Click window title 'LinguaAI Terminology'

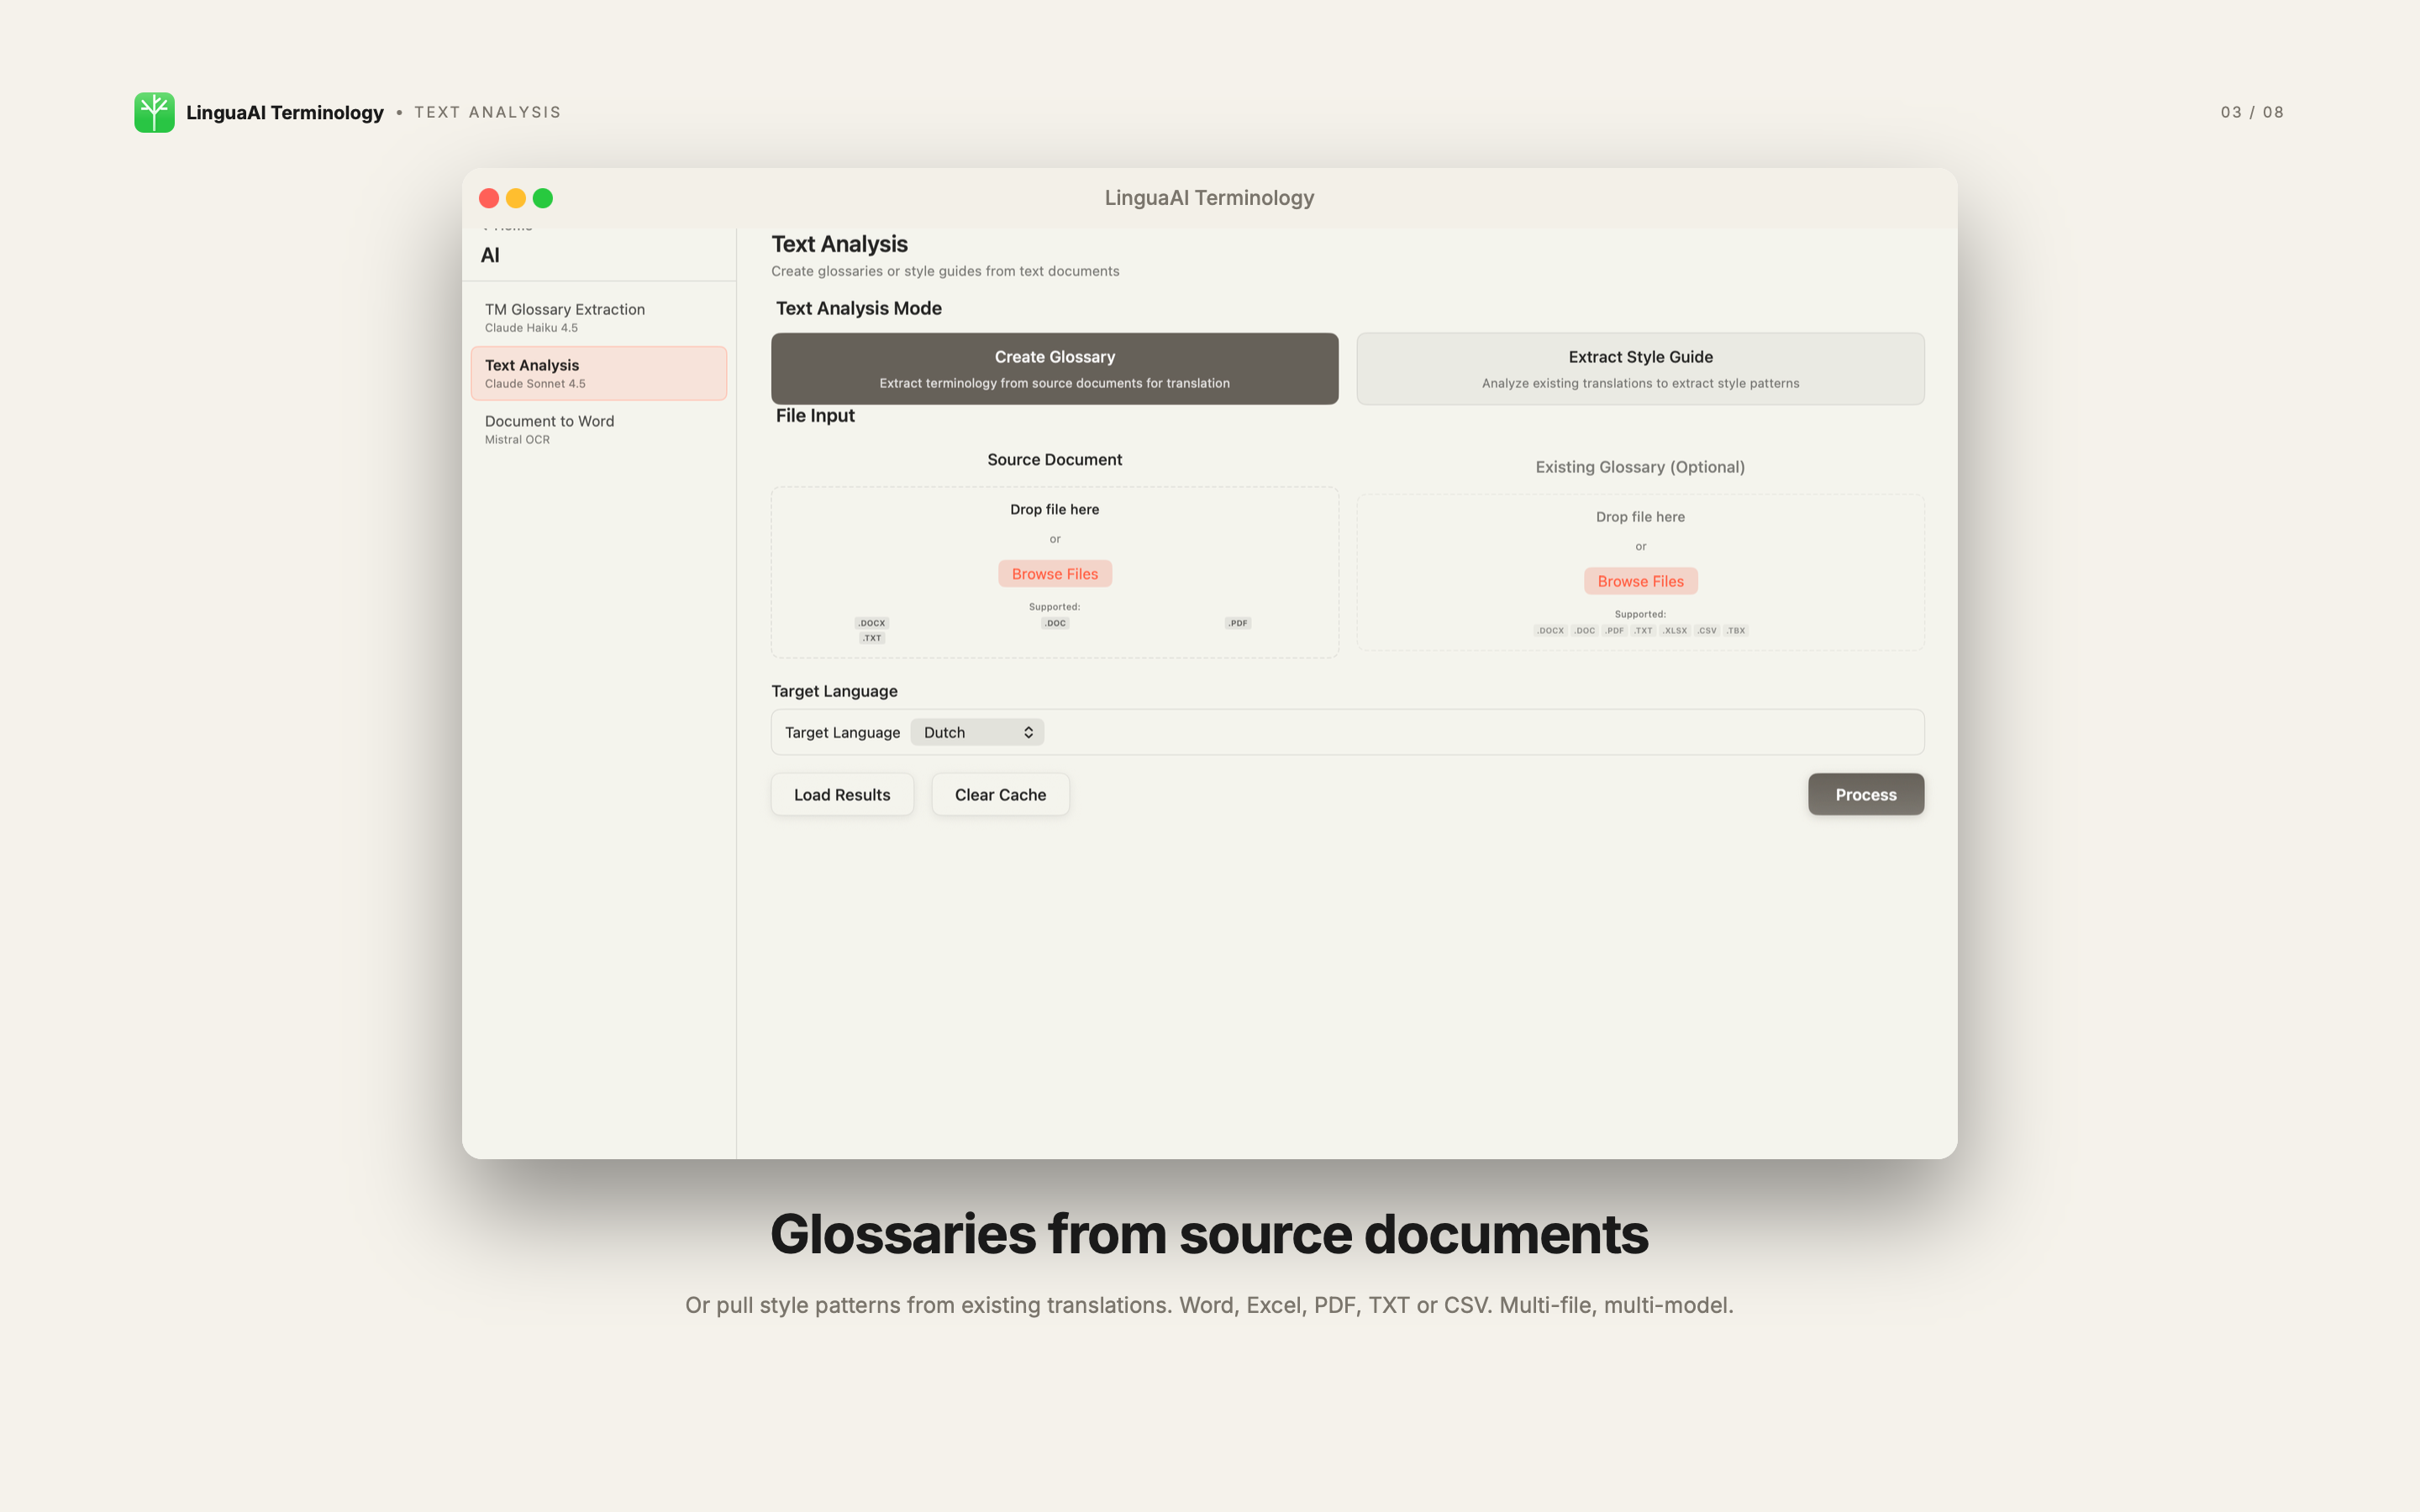pos(1209,198)
